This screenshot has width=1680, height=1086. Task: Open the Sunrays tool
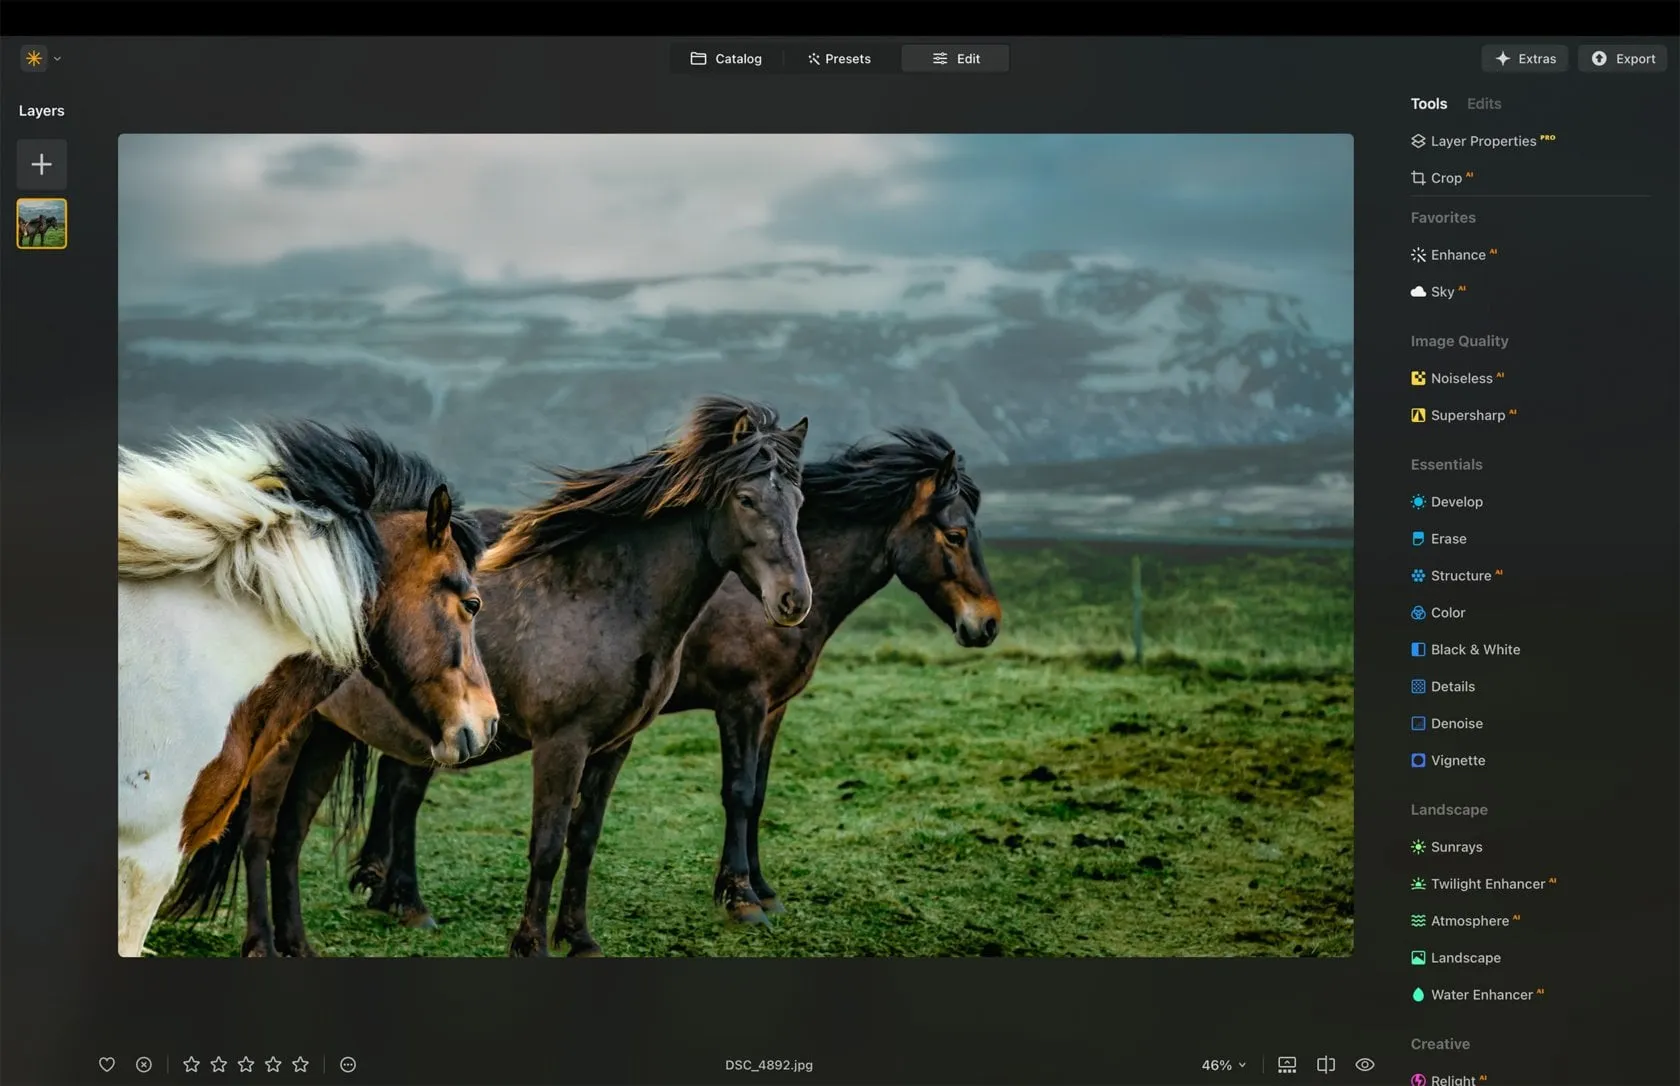1455,847
